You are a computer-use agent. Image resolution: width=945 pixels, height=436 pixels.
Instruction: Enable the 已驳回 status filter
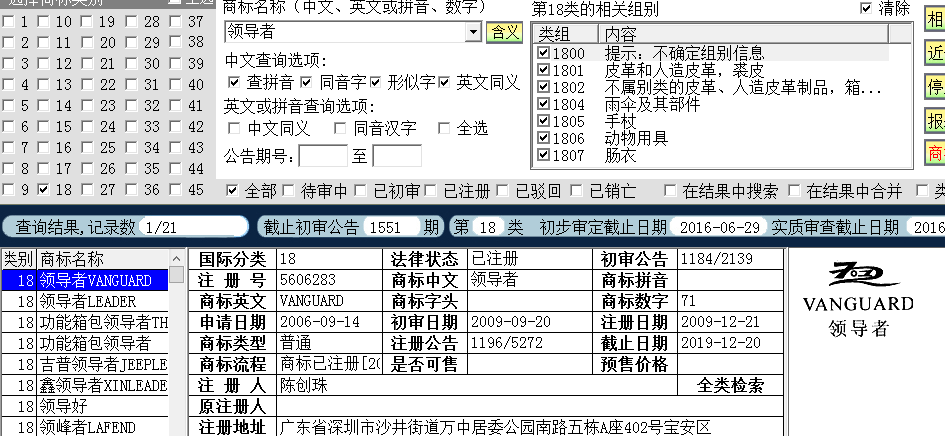tap(503, 191)
